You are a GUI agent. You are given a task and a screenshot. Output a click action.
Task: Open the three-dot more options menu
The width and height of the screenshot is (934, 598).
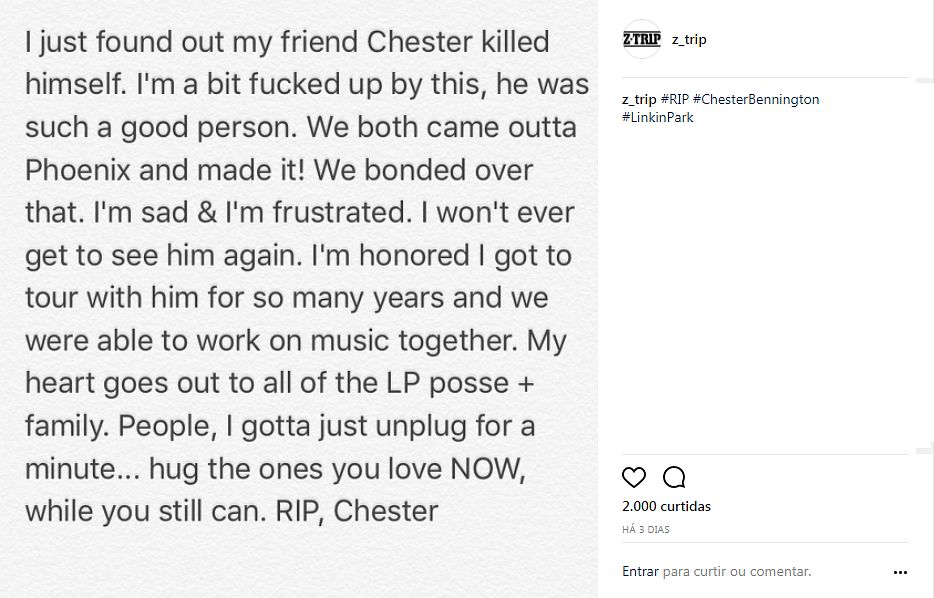point(900,572)
